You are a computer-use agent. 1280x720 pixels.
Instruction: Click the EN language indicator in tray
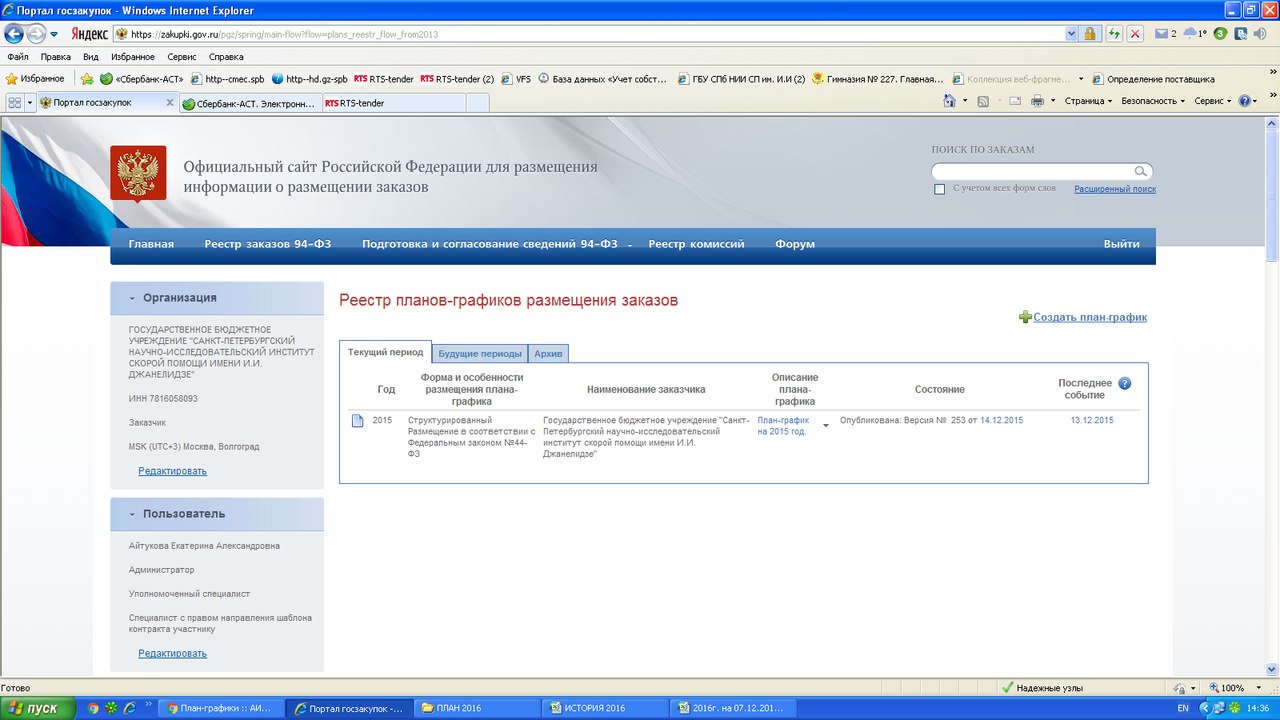[1185, 708]
